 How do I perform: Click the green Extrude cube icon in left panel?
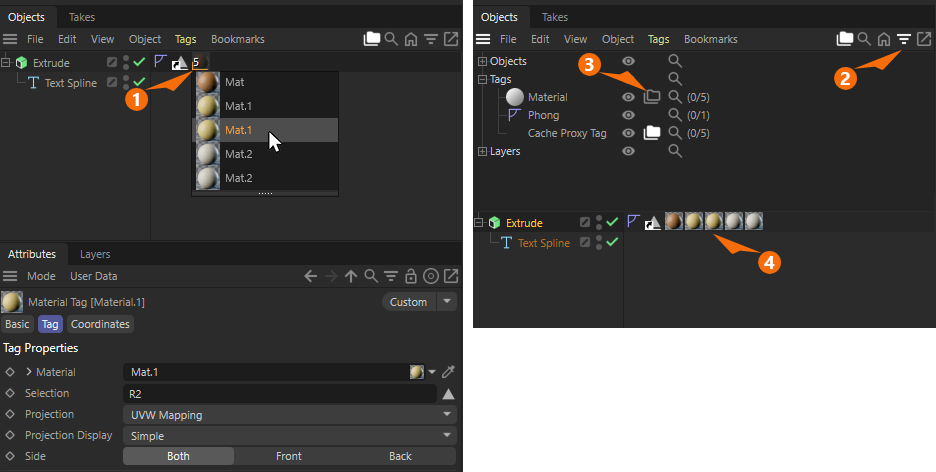pos(21,63)
